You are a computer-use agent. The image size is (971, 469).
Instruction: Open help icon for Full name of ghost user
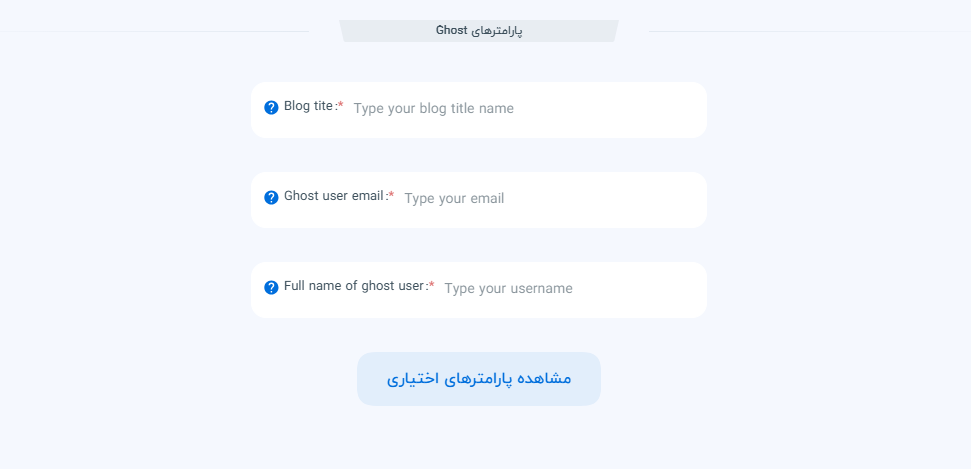pos(271,288)
